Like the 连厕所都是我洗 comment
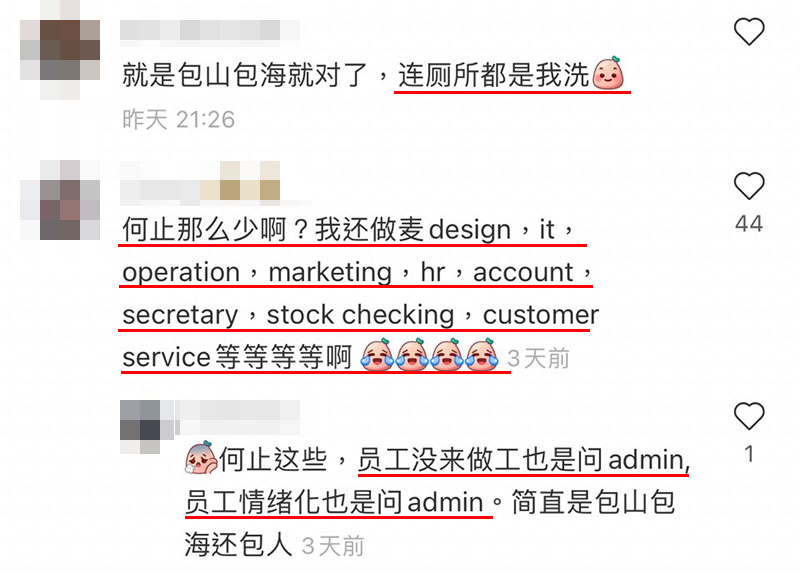Viewport: 800px width, 573px height. click(x=749, y=31)
